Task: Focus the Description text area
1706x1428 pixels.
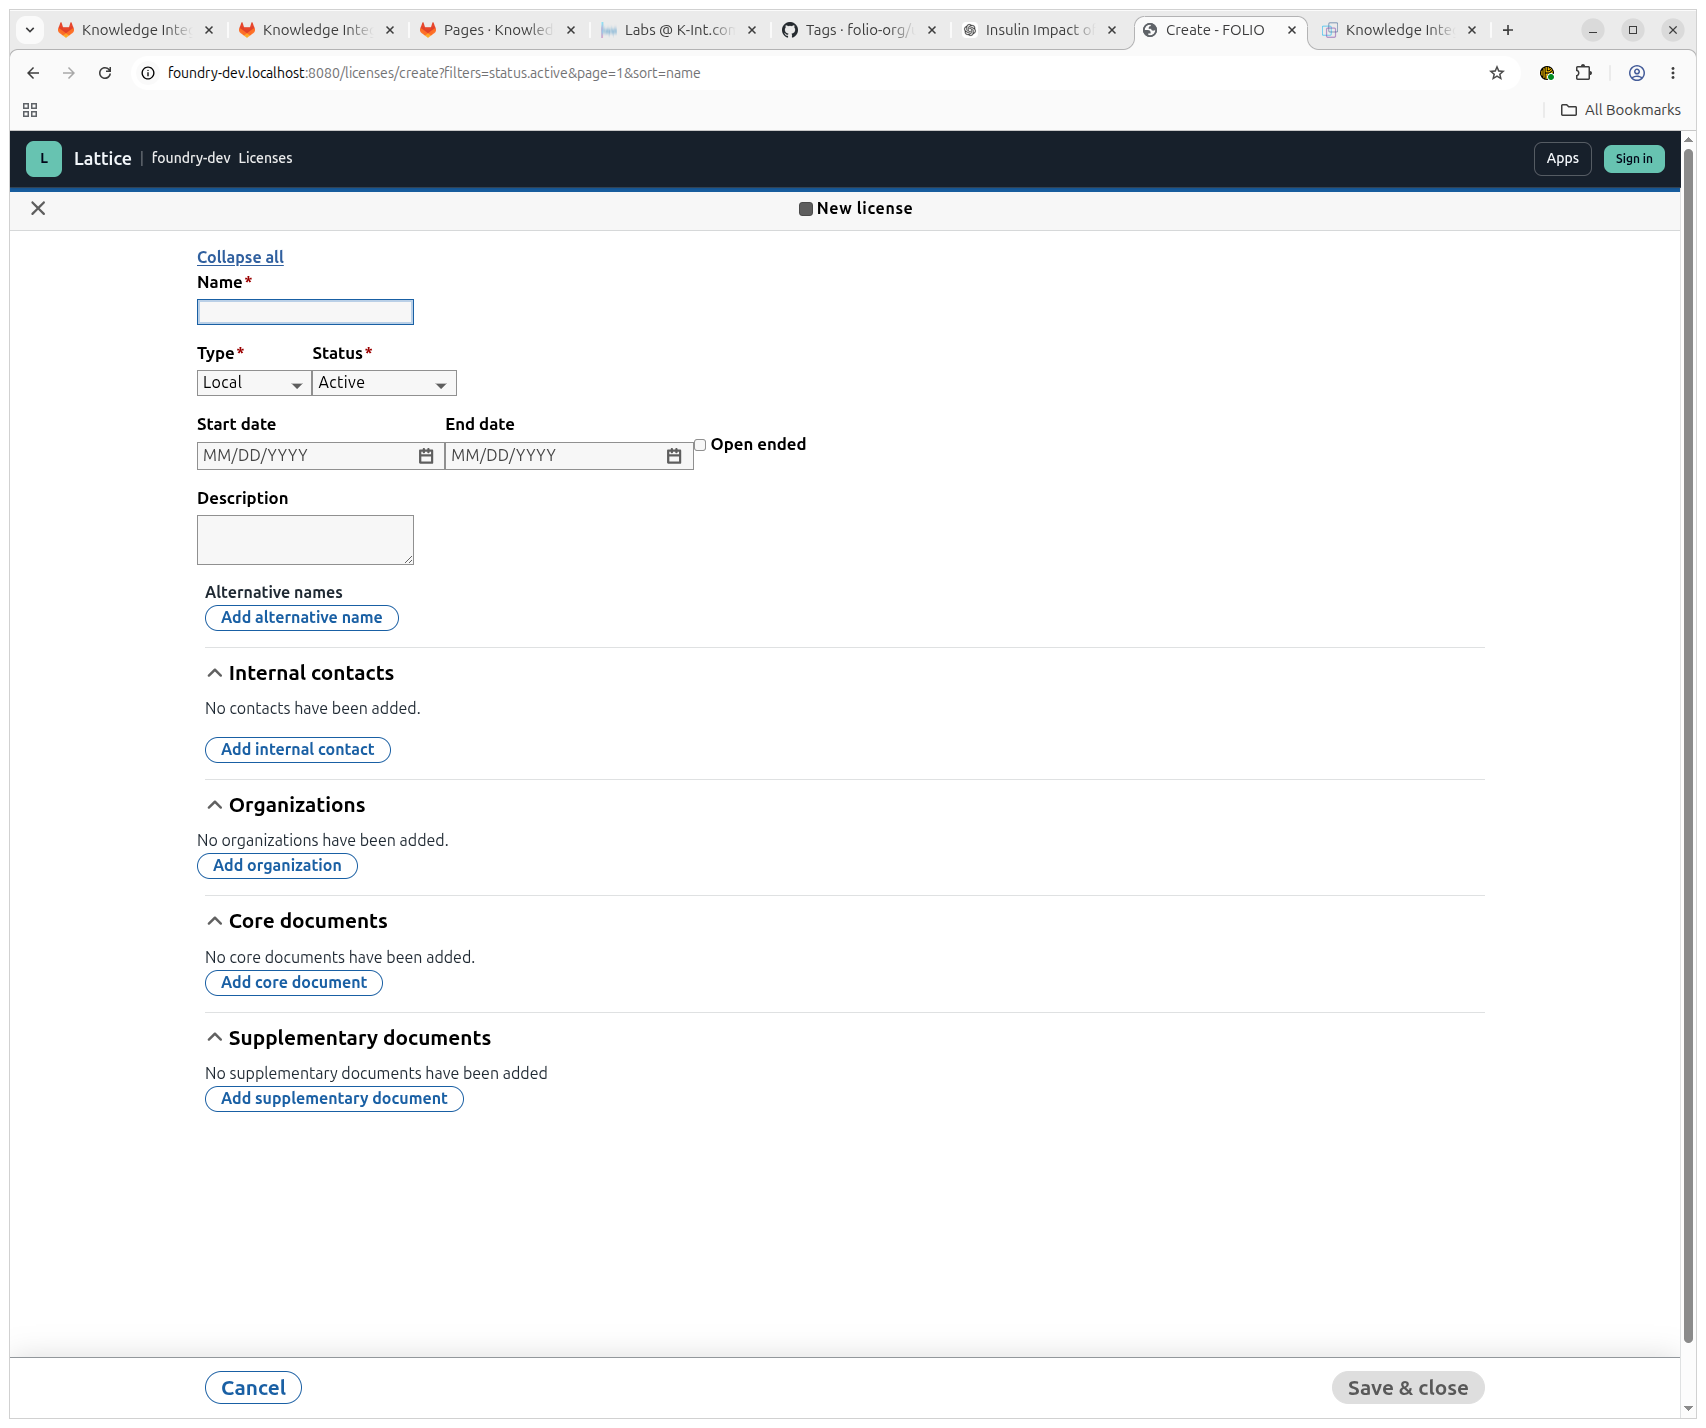Action: (305, 540)
